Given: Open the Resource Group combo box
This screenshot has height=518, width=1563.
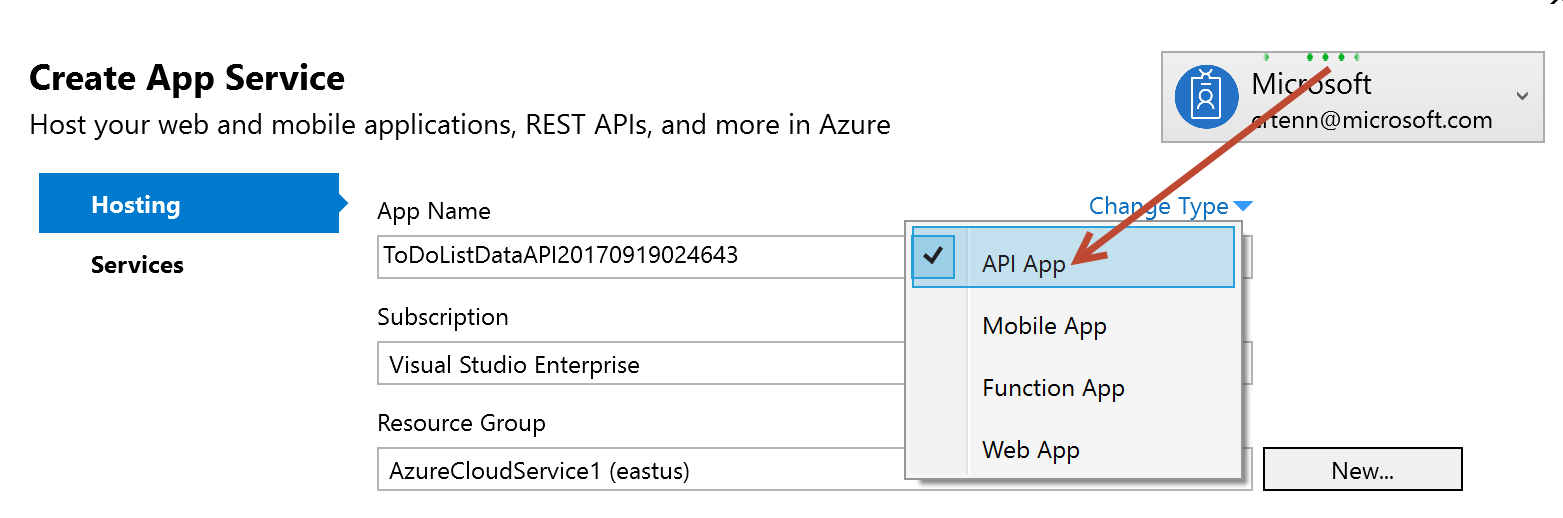Looking at the screenshot, I should pos(640,470).
